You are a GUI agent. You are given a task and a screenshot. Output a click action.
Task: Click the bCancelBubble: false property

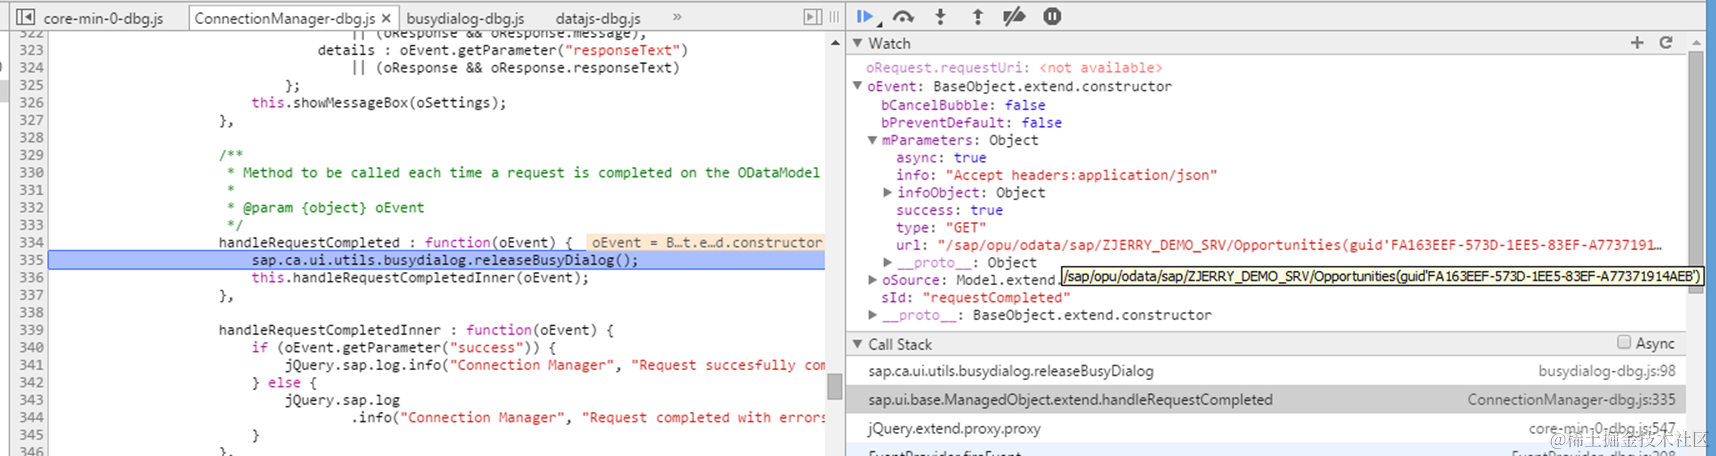[x=963, y=105]
